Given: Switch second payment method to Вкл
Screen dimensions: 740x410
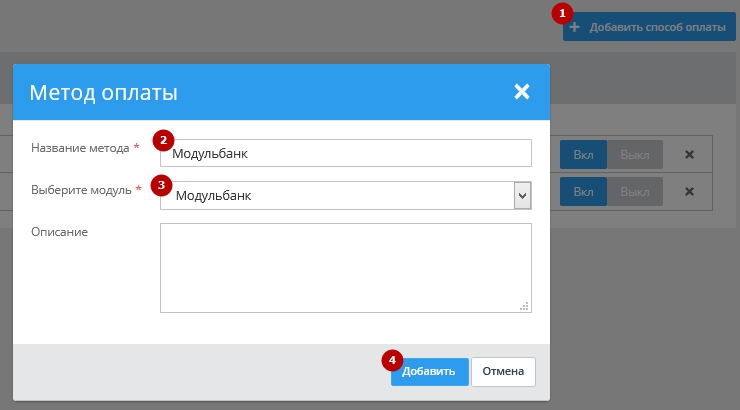Looking at the screenshot, I should 583,191.
